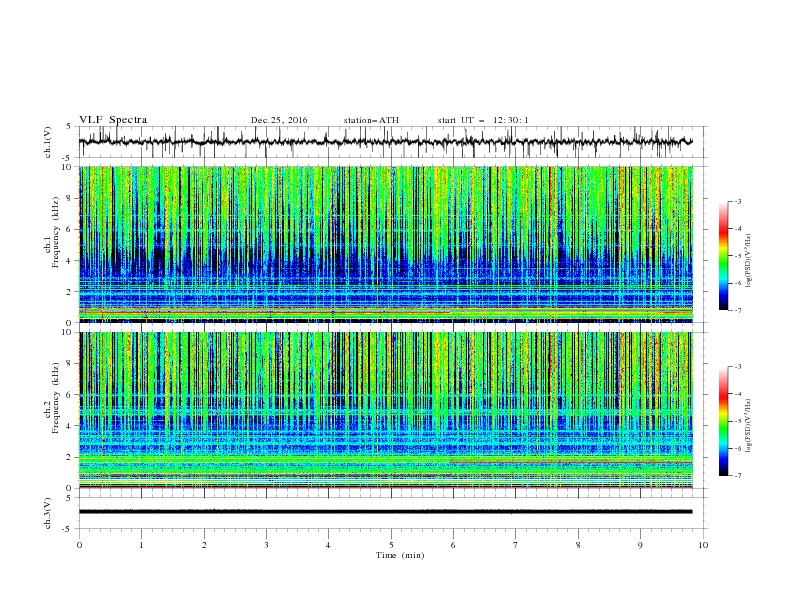This screenshot has width=792, height=612.
Task: Click the ch.2 spectrogram plot
Action: pyautogui.click(x=385, y=410)
